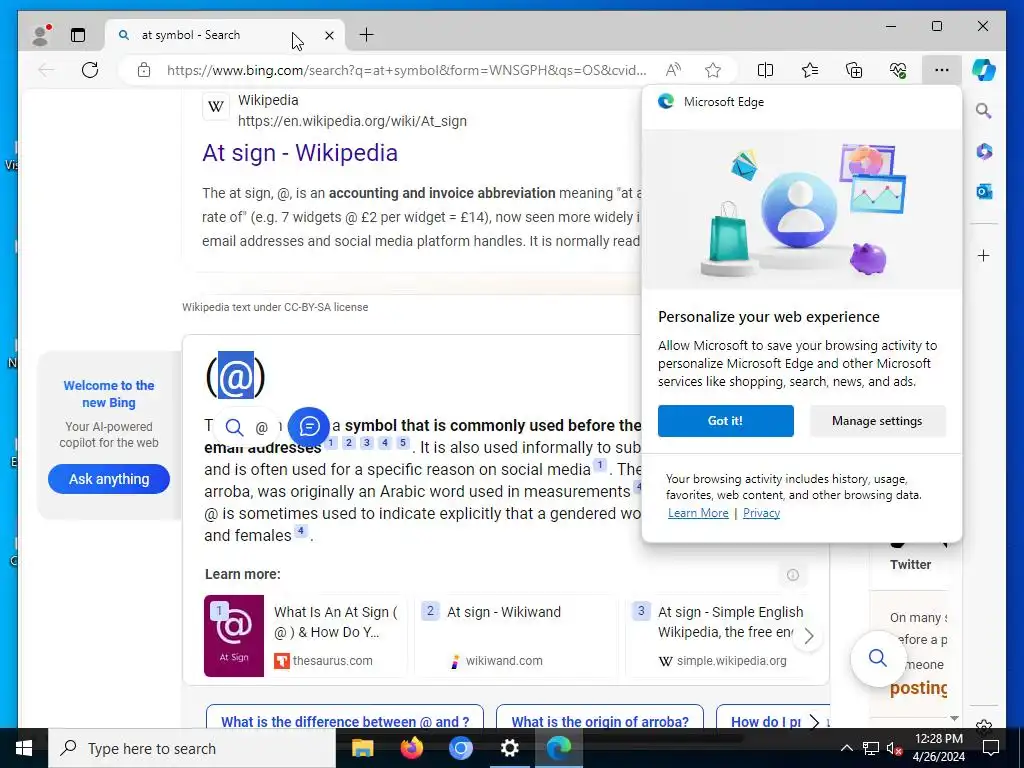1024x768 pixels.
Task: Select 'What is the origin of arroba?' suggestion
Action: coord(600,721)
